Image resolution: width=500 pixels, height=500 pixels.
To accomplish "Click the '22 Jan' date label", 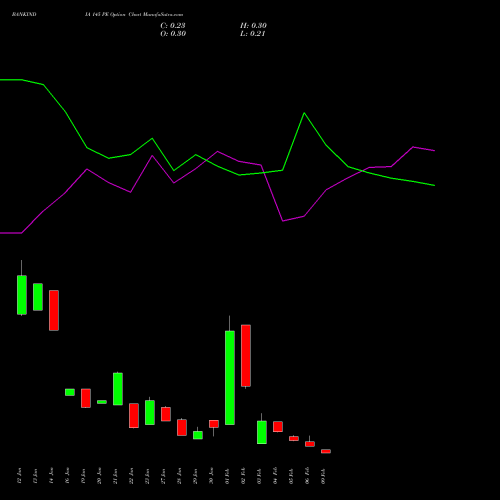I will [x=131, y=476].
